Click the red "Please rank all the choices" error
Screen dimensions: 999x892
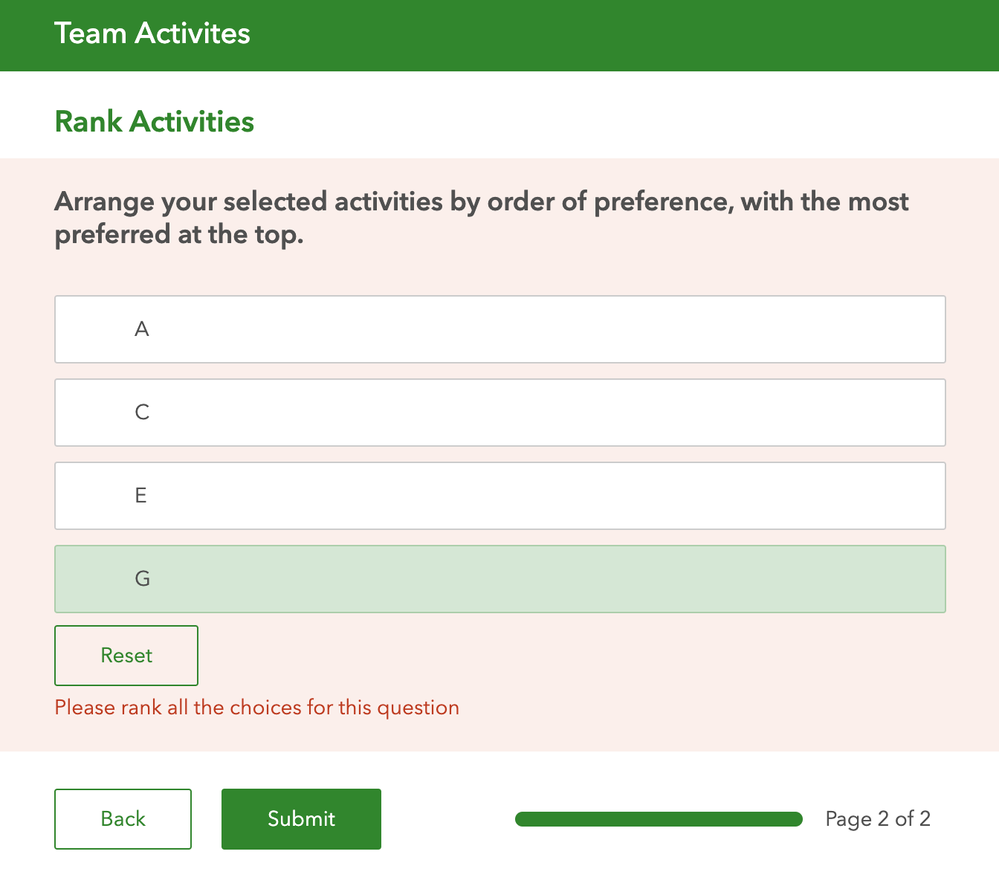(257, 708)
